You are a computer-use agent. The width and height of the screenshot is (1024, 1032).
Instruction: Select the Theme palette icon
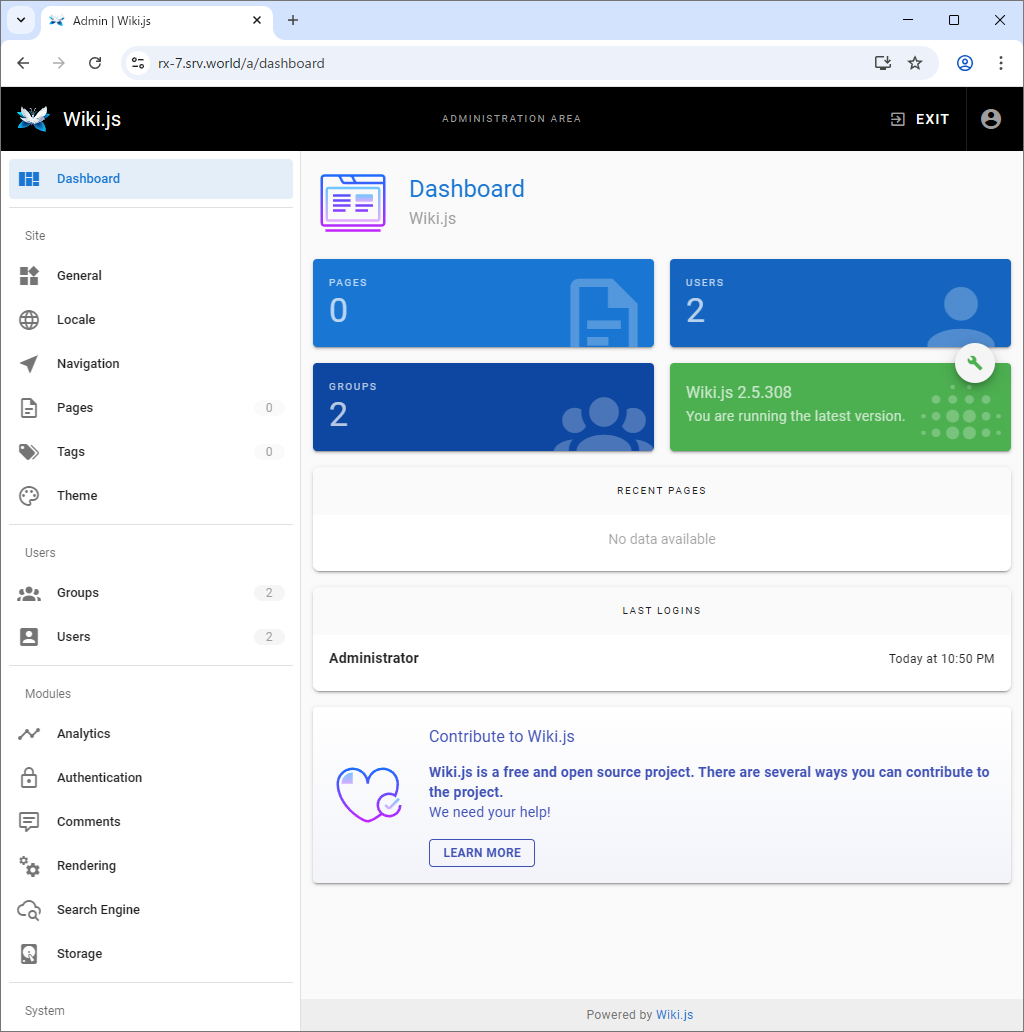tap(29, 496)
